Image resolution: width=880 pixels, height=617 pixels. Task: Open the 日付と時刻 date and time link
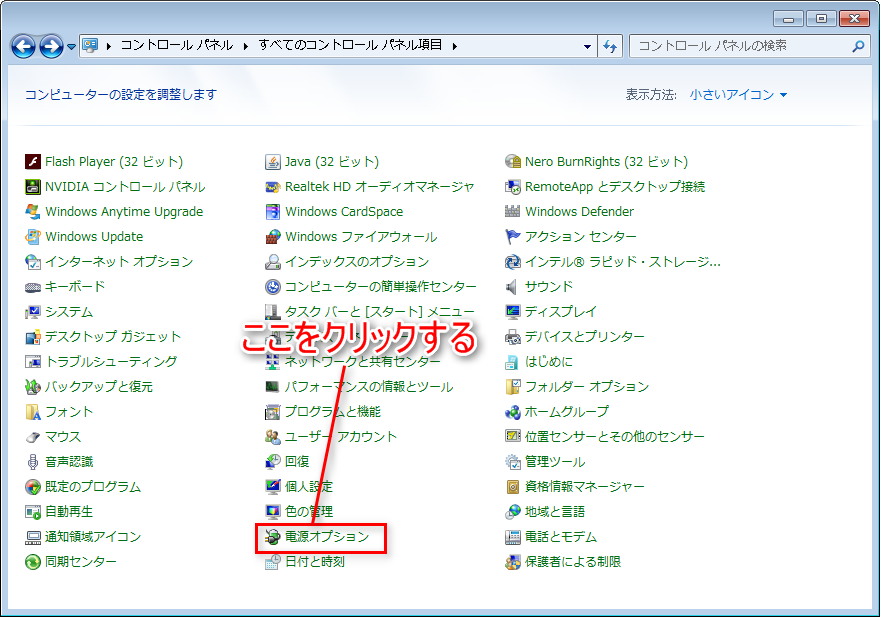tap(315, 562)
